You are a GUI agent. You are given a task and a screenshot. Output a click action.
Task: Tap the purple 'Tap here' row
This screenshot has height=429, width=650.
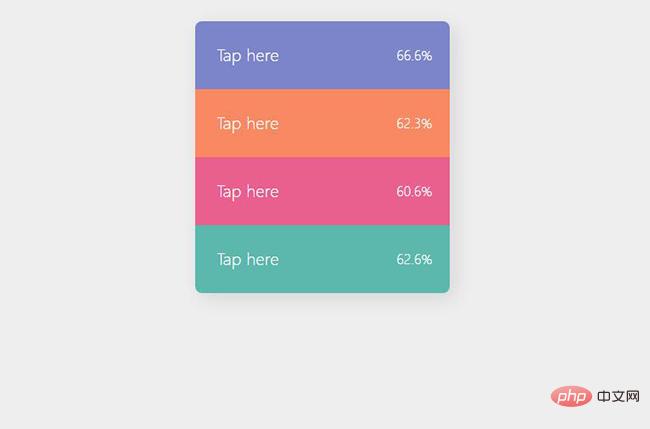323,56
